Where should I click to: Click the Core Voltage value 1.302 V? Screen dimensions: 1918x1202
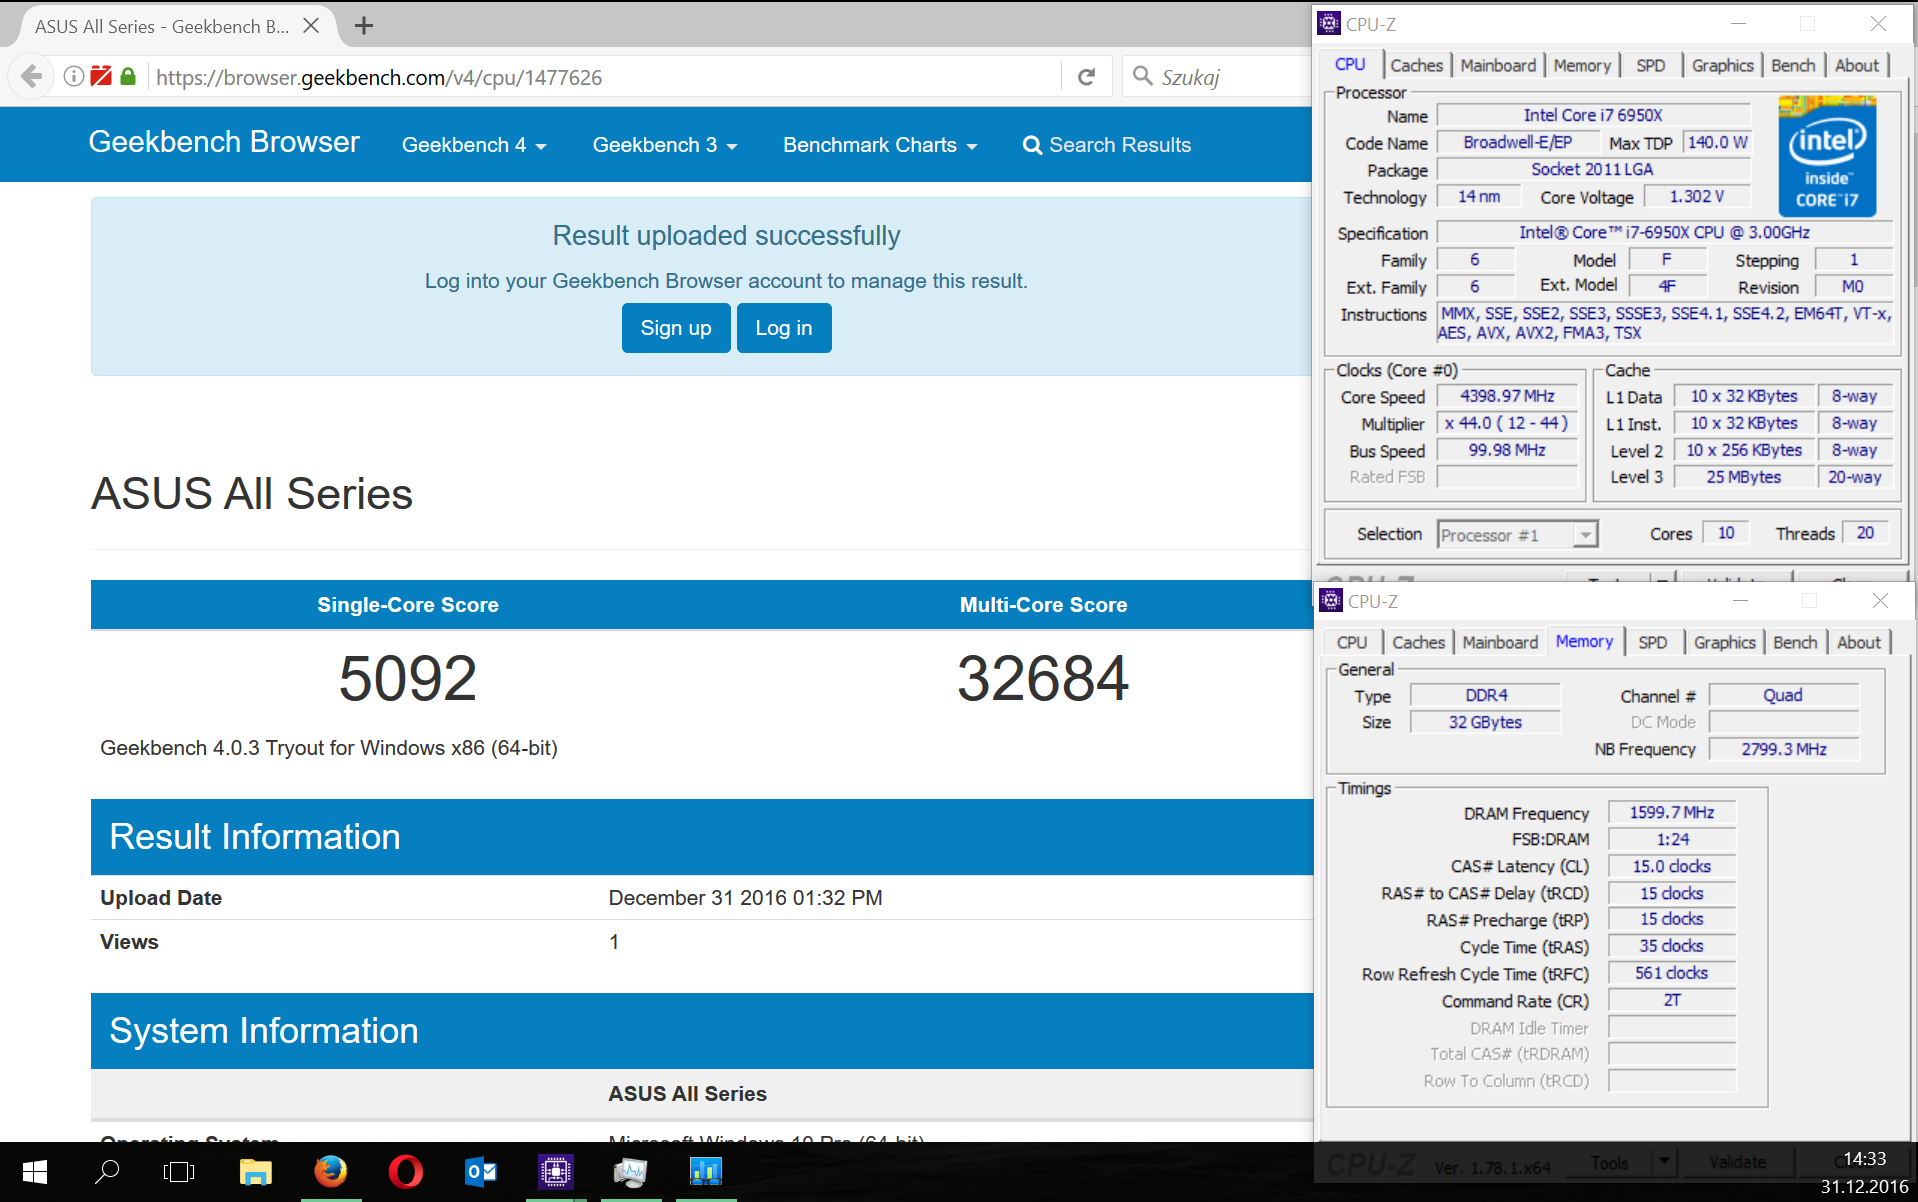[1696, 197]
